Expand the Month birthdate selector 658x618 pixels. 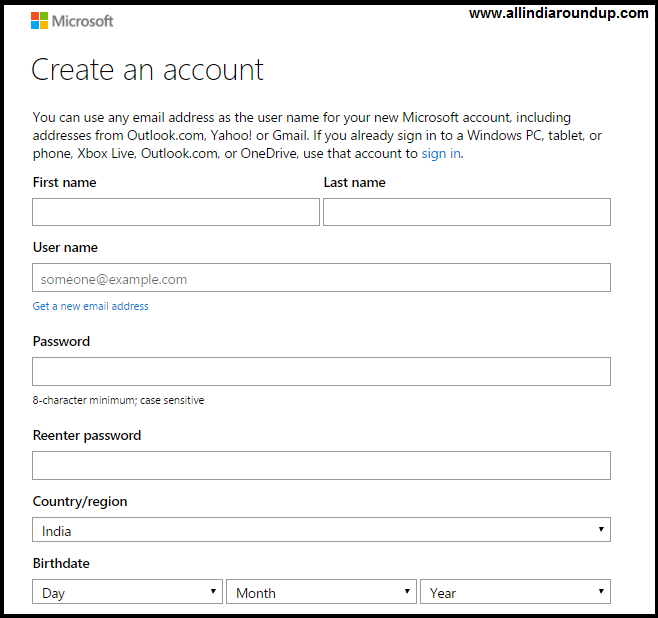(321, 592)
